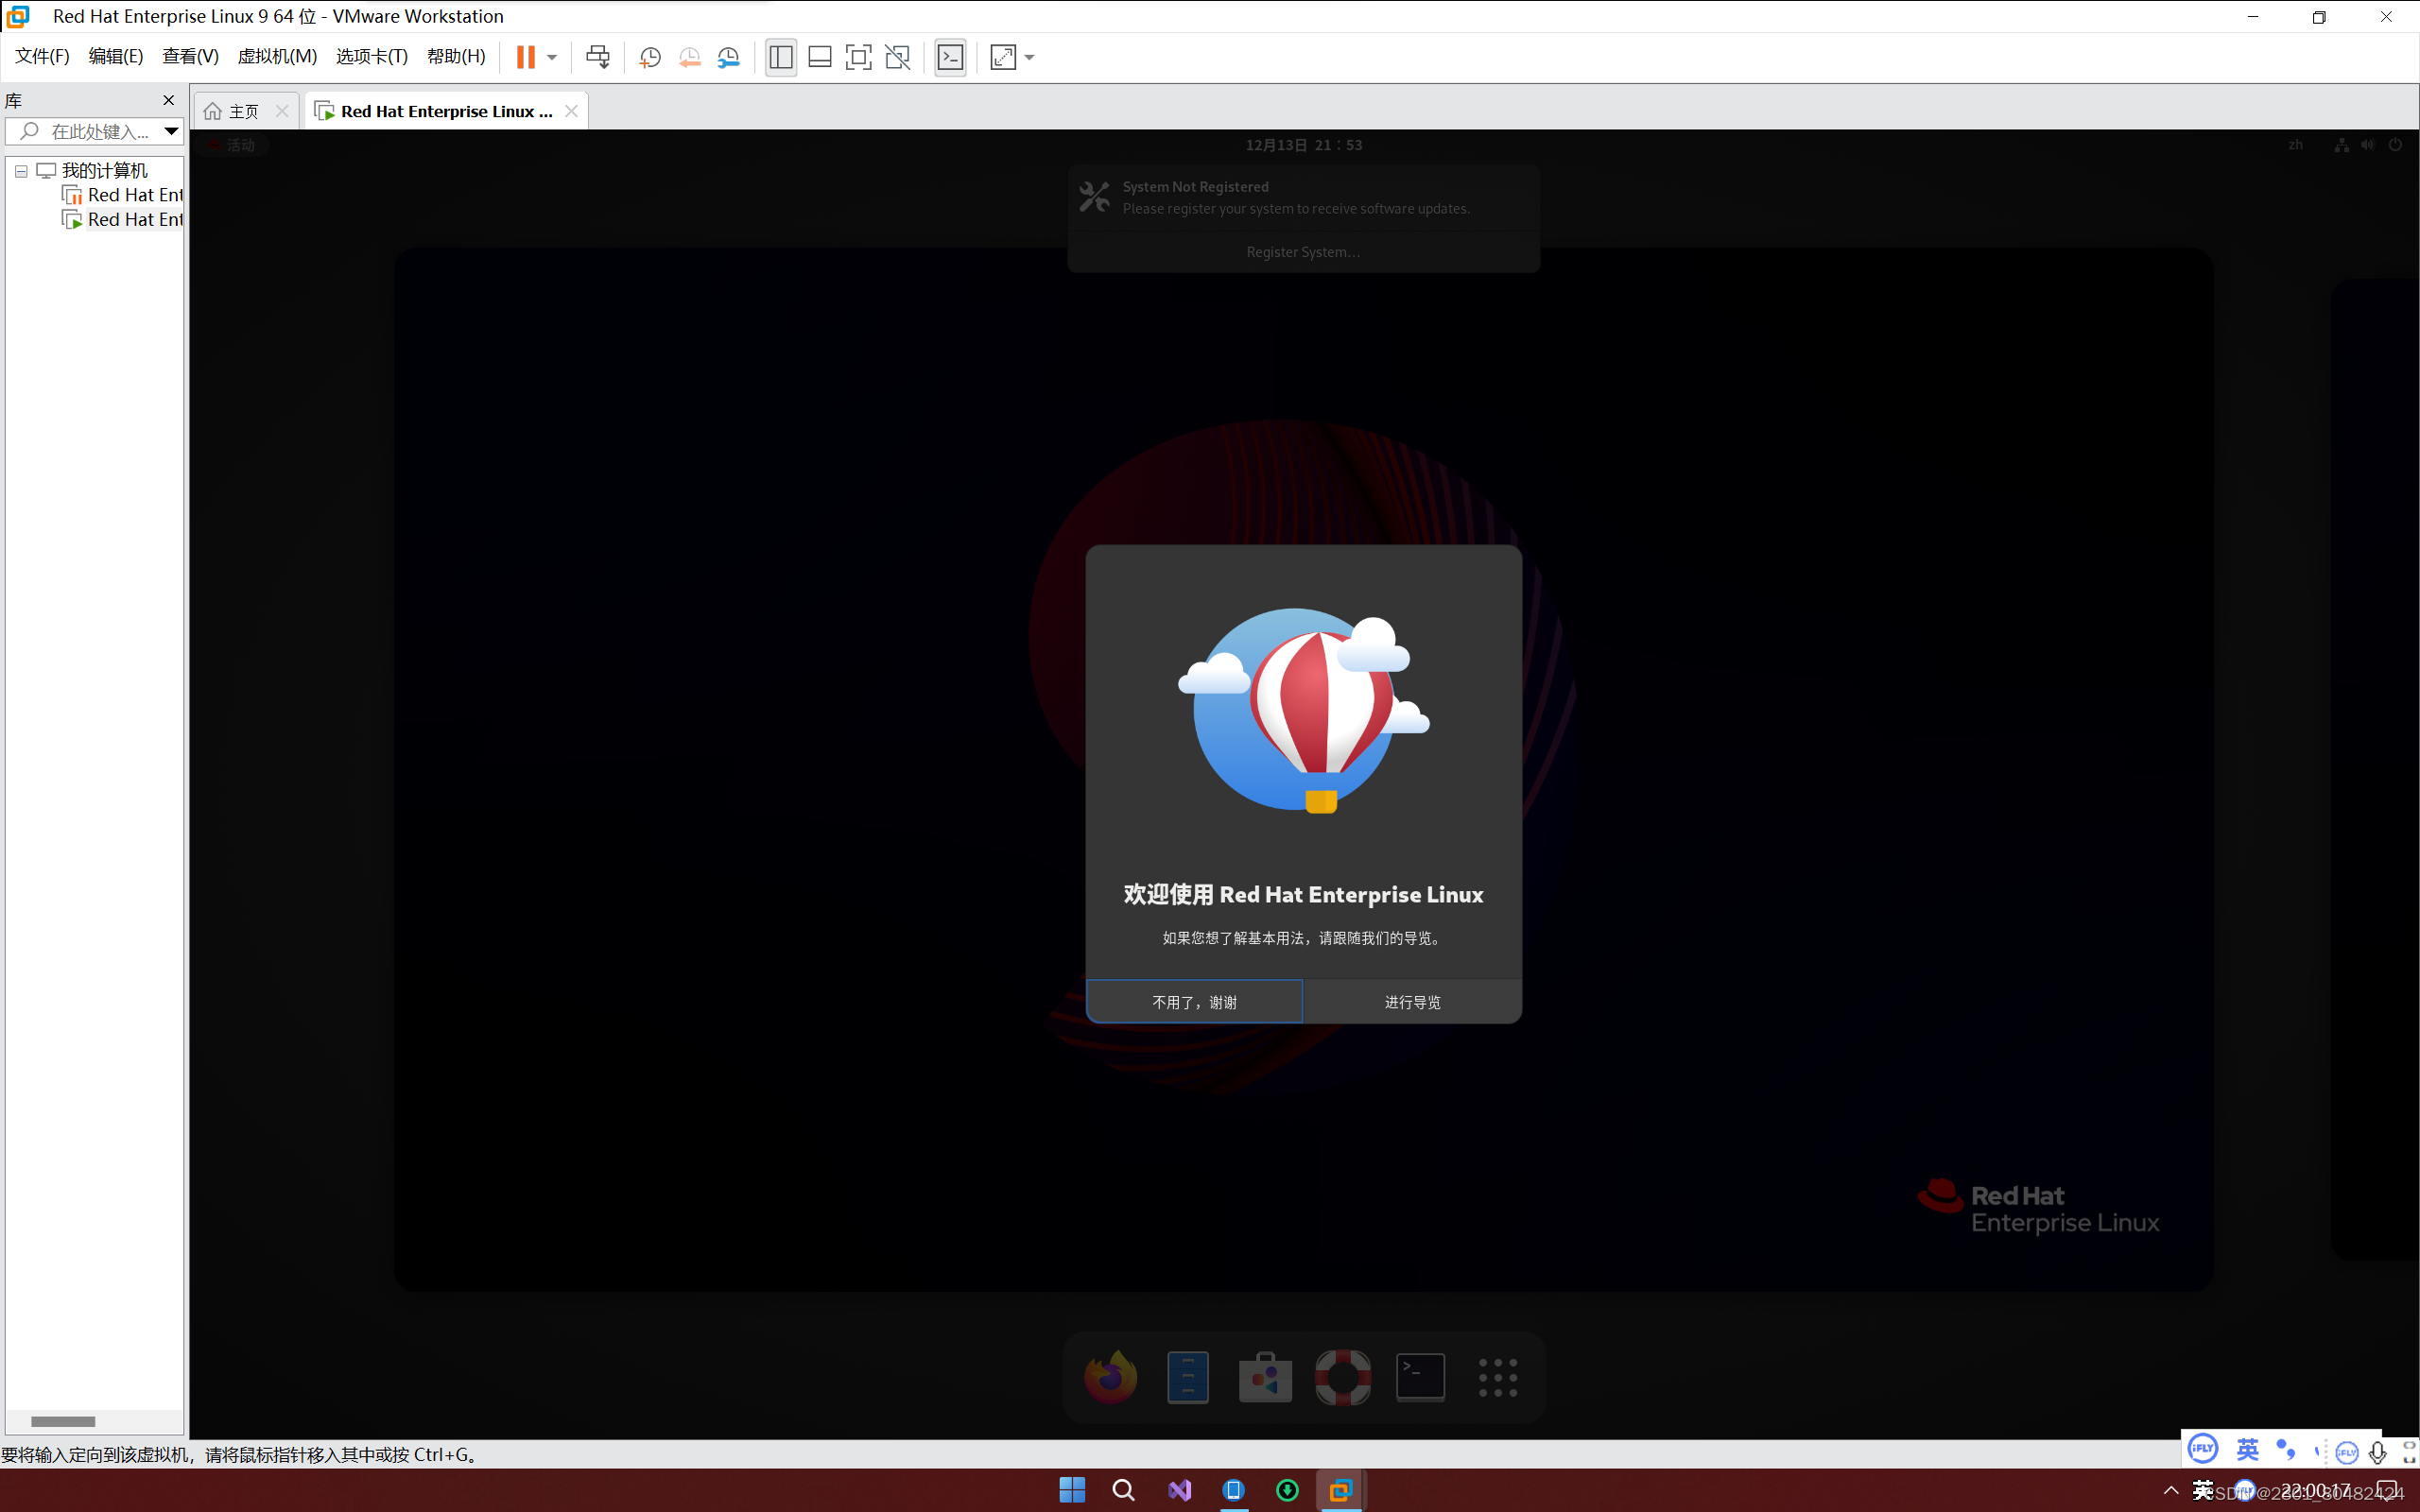Toggle unity mode button
Image resolution: width=2420 pixels, height=1512 pixels.
898,57
